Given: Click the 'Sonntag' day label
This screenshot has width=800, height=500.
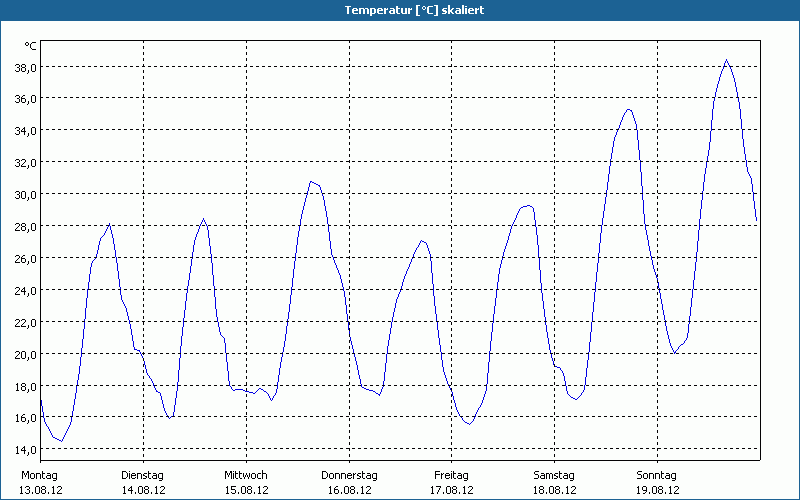Looking at the screenshot, I should 657,476.
